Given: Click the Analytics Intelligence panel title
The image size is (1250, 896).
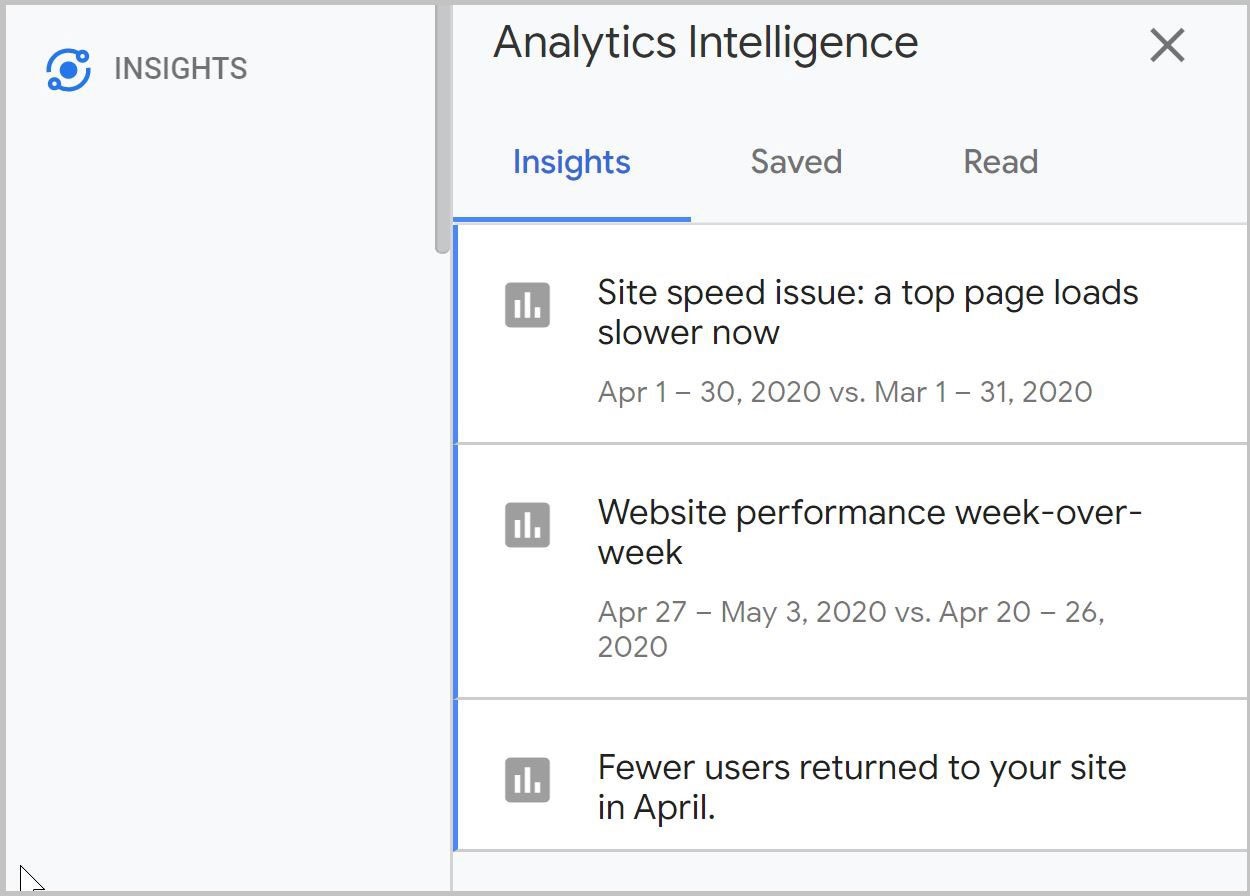Looking at the screenshot, I should (x=703, y=42).
